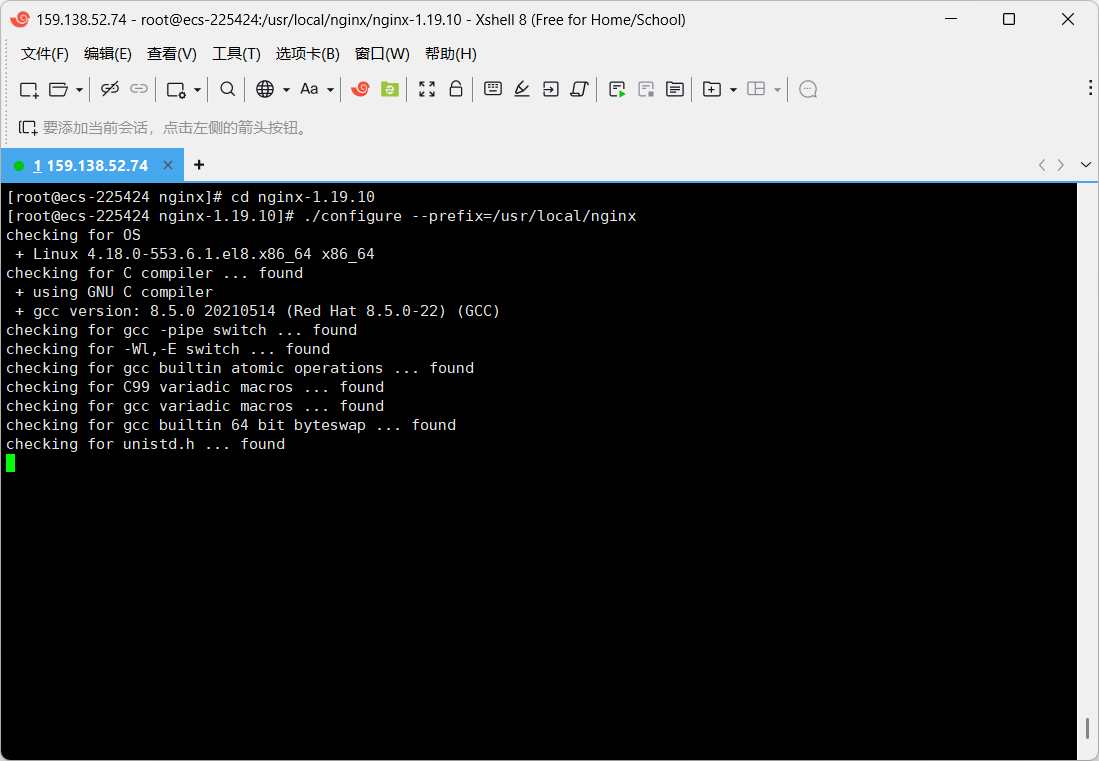Click the Linux 4.18.0-553.6.1.el8 line
This screenshot has width=1099, height=761.
(x=195, y=254)
